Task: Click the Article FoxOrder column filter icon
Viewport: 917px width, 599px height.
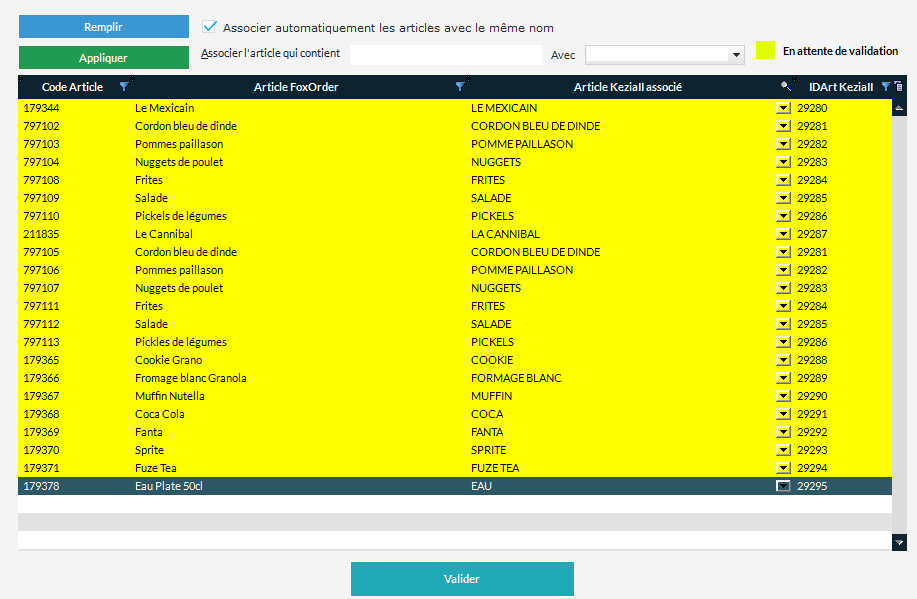Action: pos(460,87)
